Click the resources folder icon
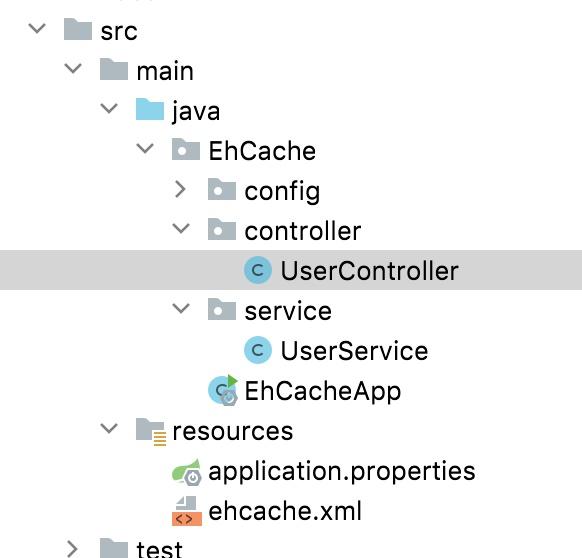Image resolution: width=582 pixels, height=558 pixels. (151, 431)
